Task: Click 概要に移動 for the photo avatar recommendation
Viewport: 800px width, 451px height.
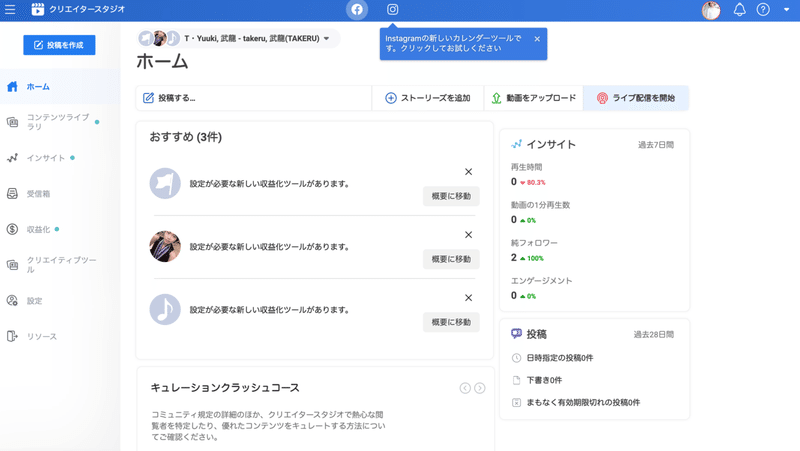Action: point(451,259)
